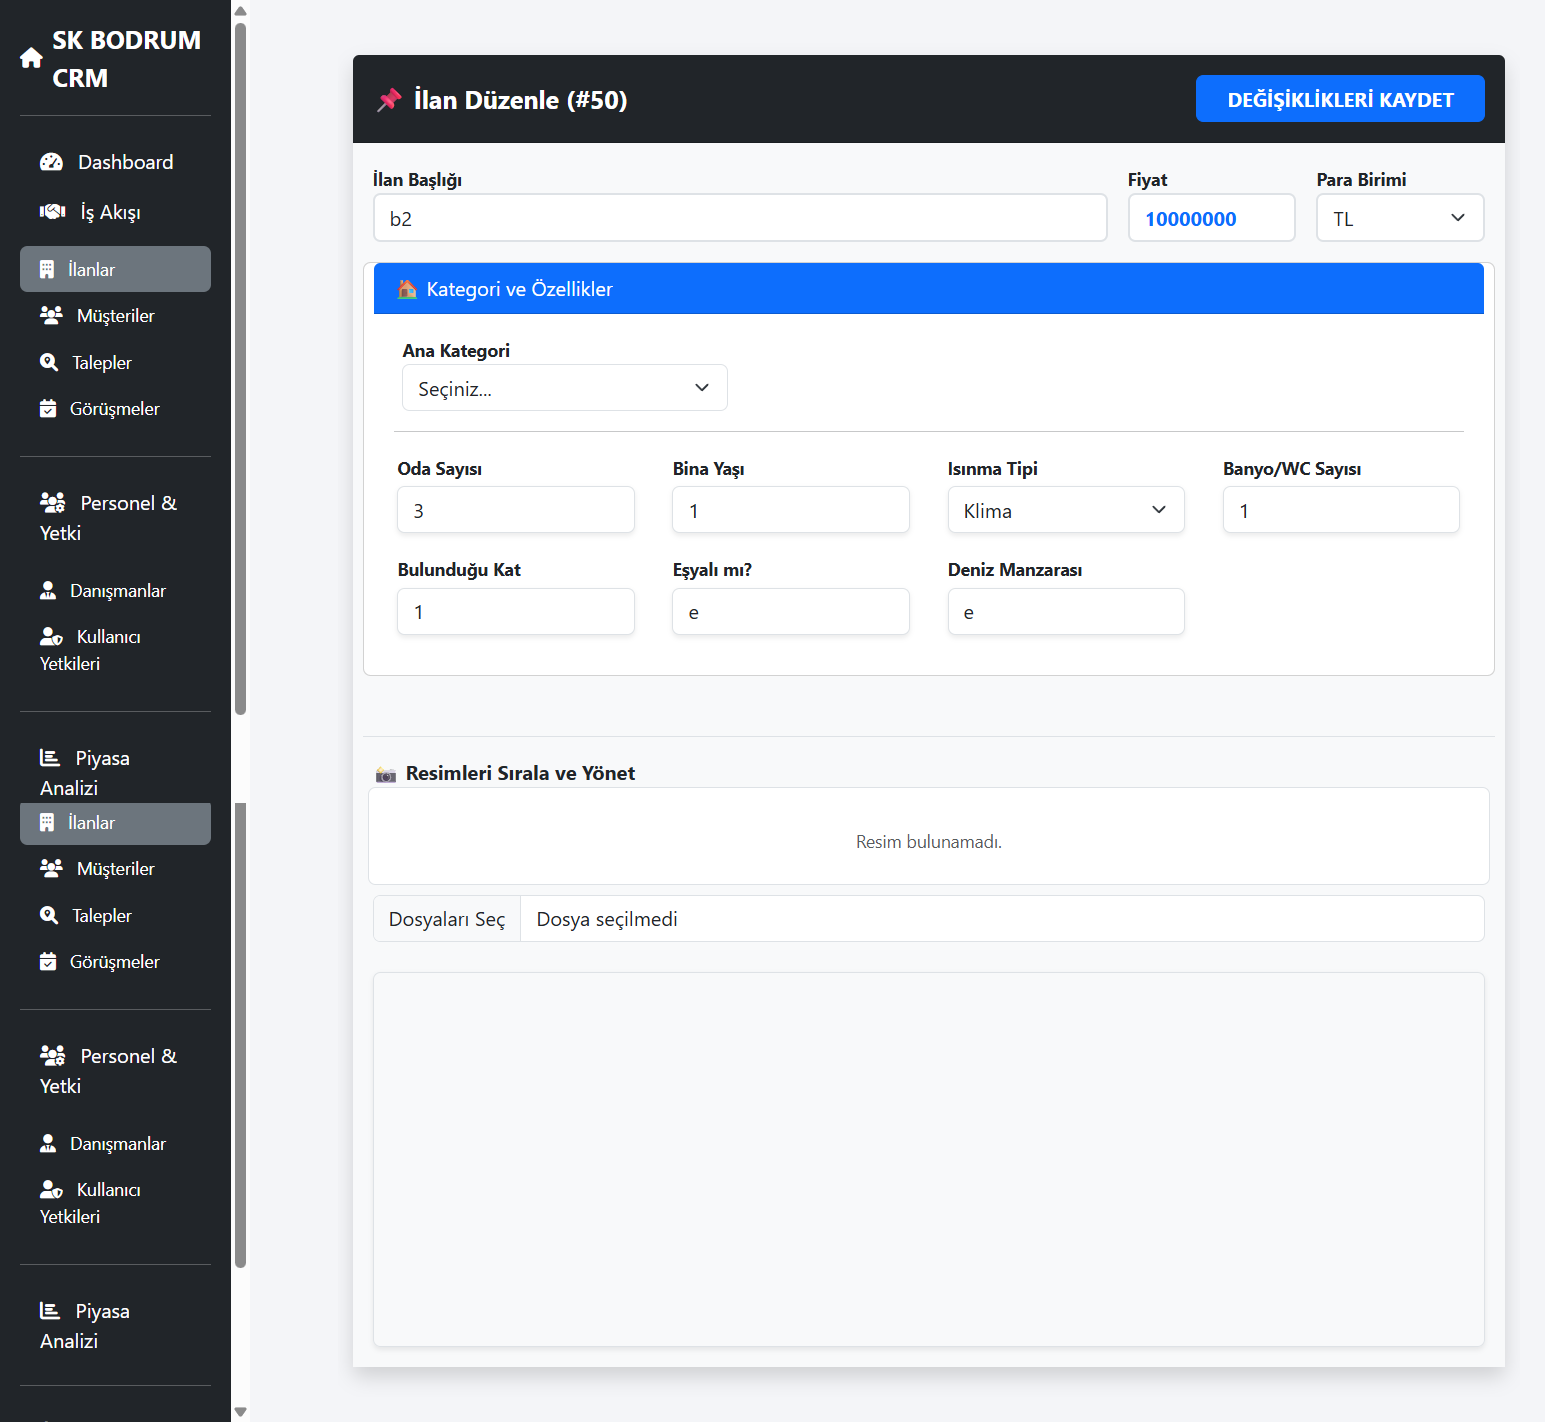Click into the Fiyat price field
This screenshot has width=1545, height=1422.
[1211, 219]
